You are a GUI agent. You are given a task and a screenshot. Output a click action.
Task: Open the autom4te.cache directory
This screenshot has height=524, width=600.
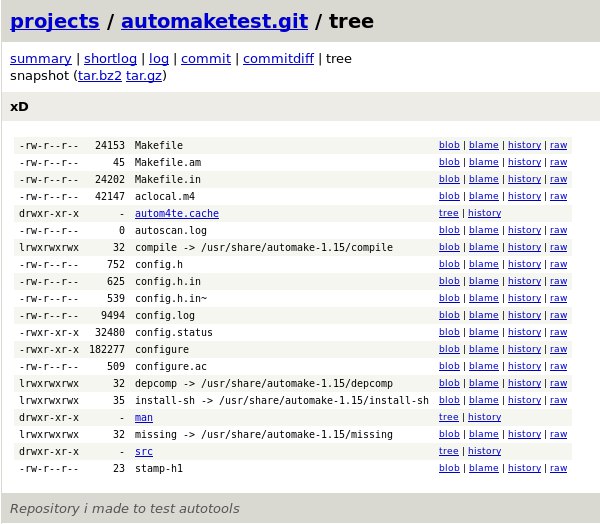pos(177,213)
